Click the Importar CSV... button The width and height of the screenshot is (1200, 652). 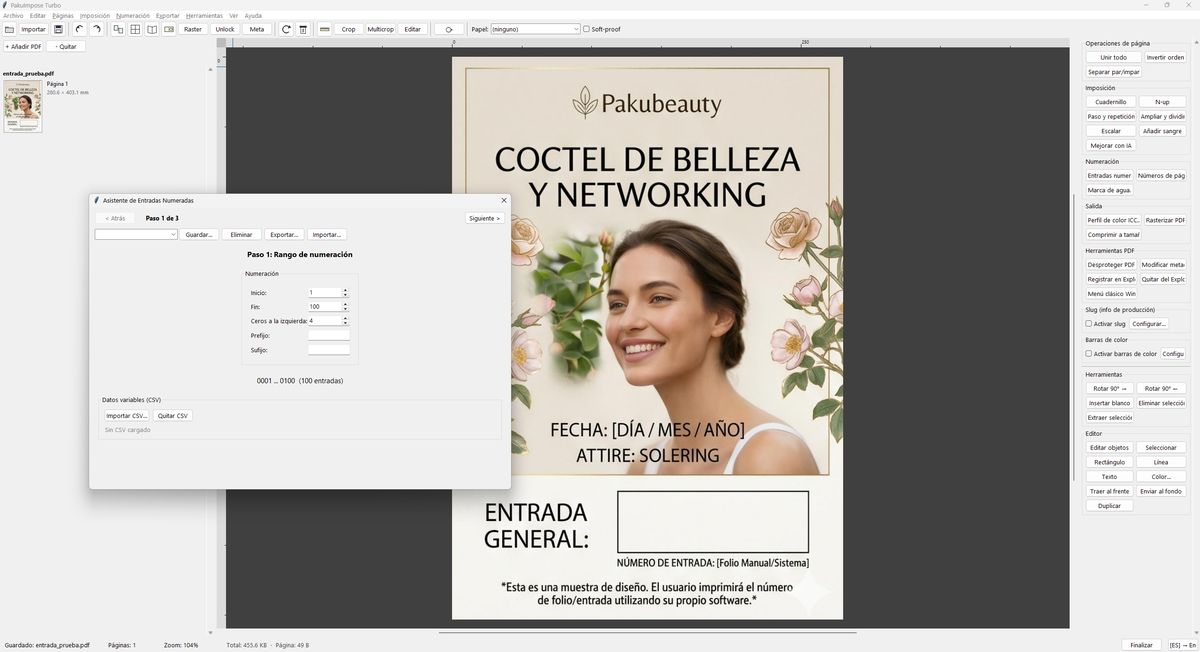coord(126,415)
